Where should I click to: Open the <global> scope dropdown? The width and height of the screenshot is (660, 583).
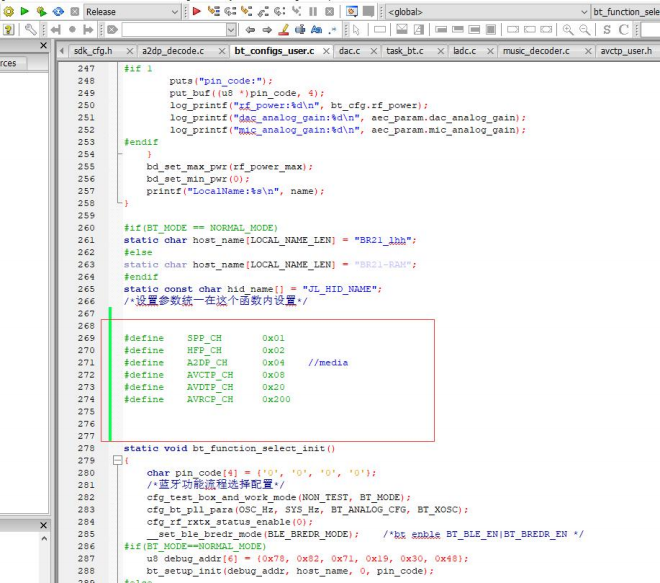coord(487,12)
